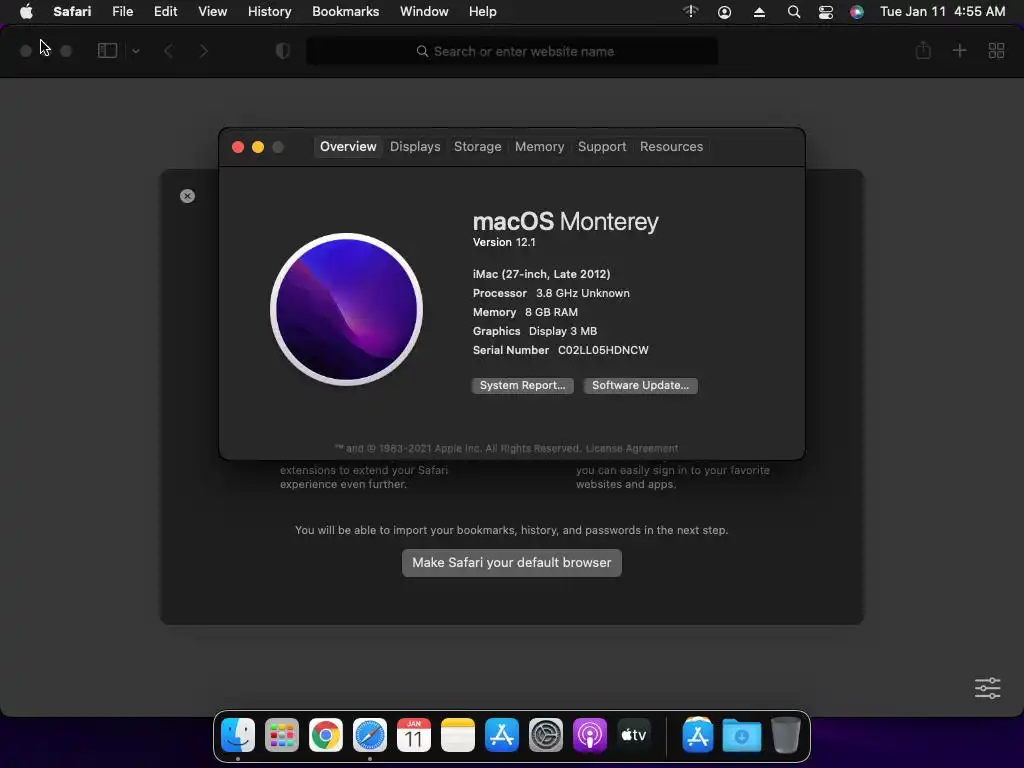Click the 8 GB RAM memory value
This screenshot has height=768, width=1024.
tap(551, 312)
